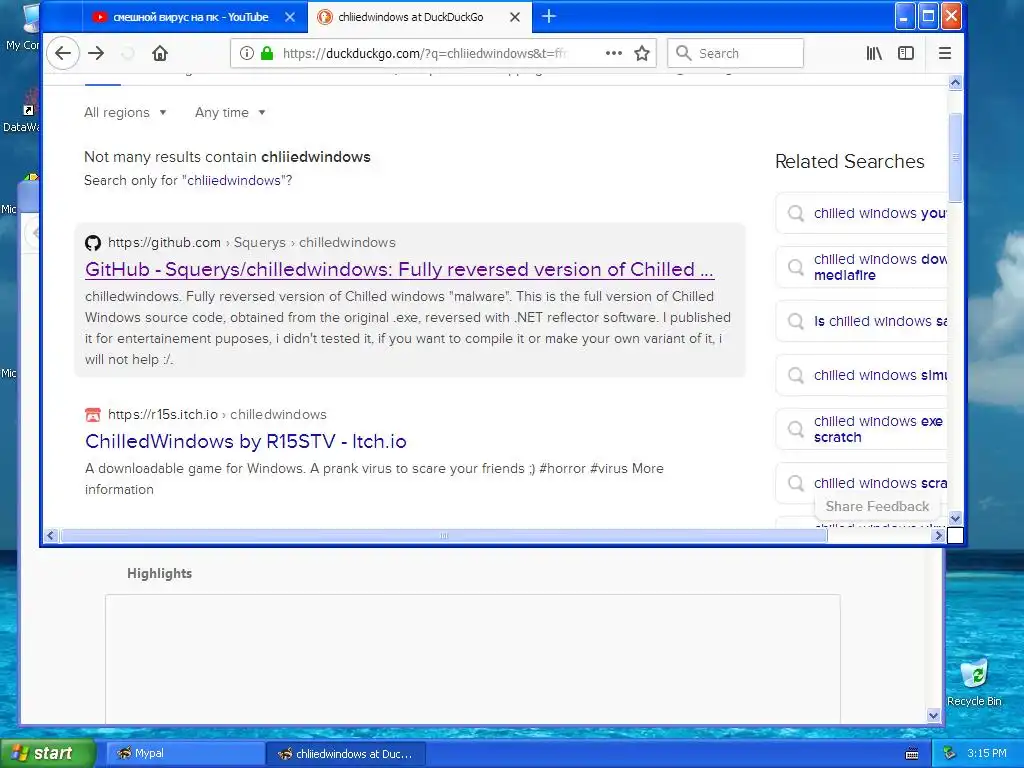This screenshot has width=1024, height=768.
Task: Select related search 'chilled windows simulator'
Action: click(x=861, y=375)
